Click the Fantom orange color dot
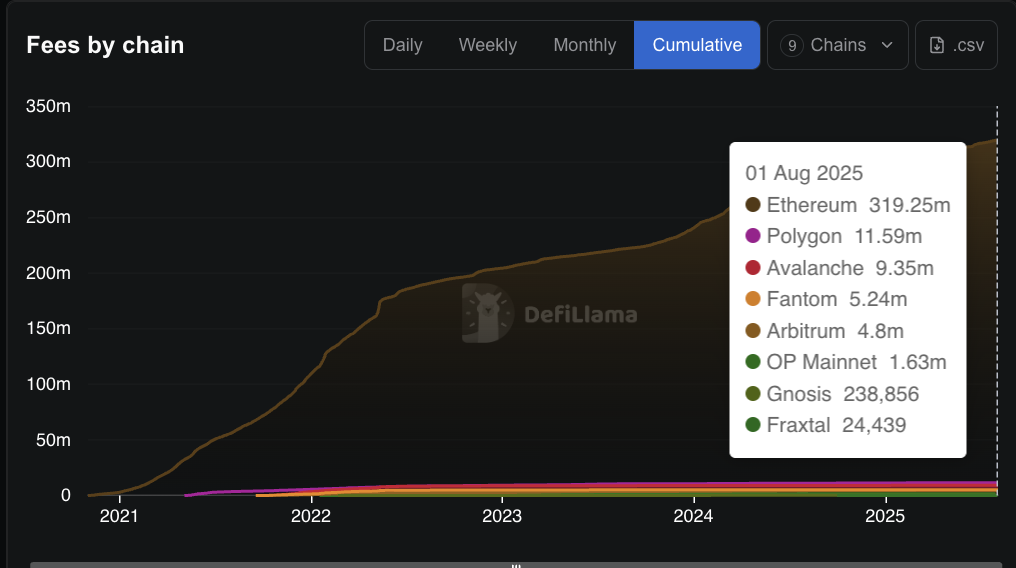This screenshot has height=568, width=1016. pos(752,299)
